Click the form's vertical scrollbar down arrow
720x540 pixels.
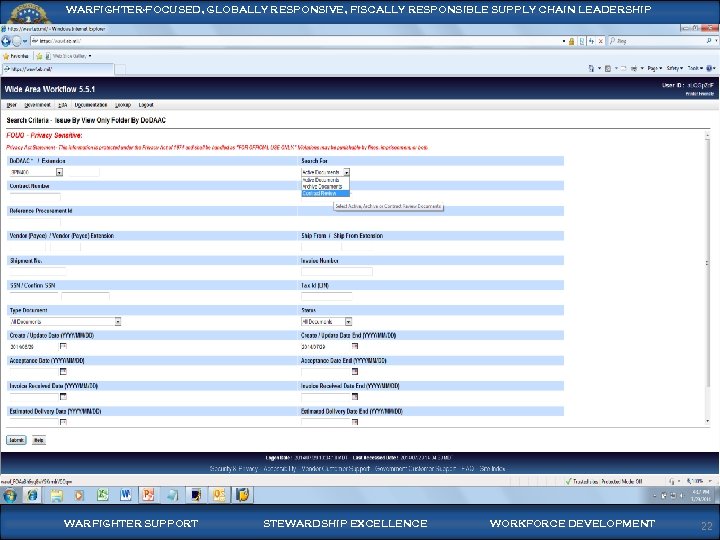(708, 421)
